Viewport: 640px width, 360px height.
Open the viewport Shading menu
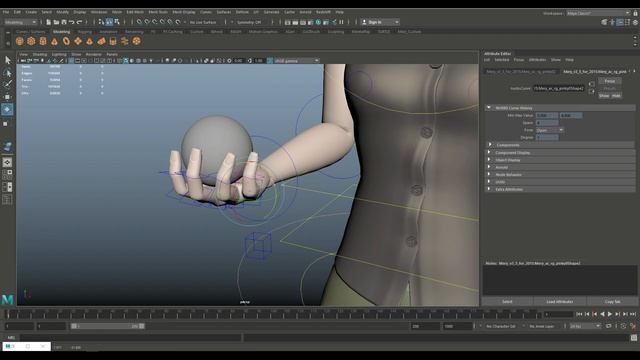(x=40, y=54)
